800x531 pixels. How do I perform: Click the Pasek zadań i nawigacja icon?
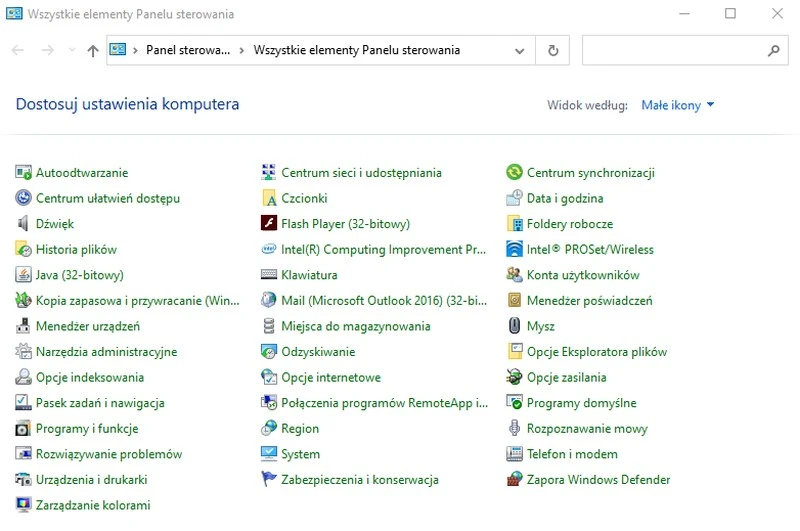(23, 402)
